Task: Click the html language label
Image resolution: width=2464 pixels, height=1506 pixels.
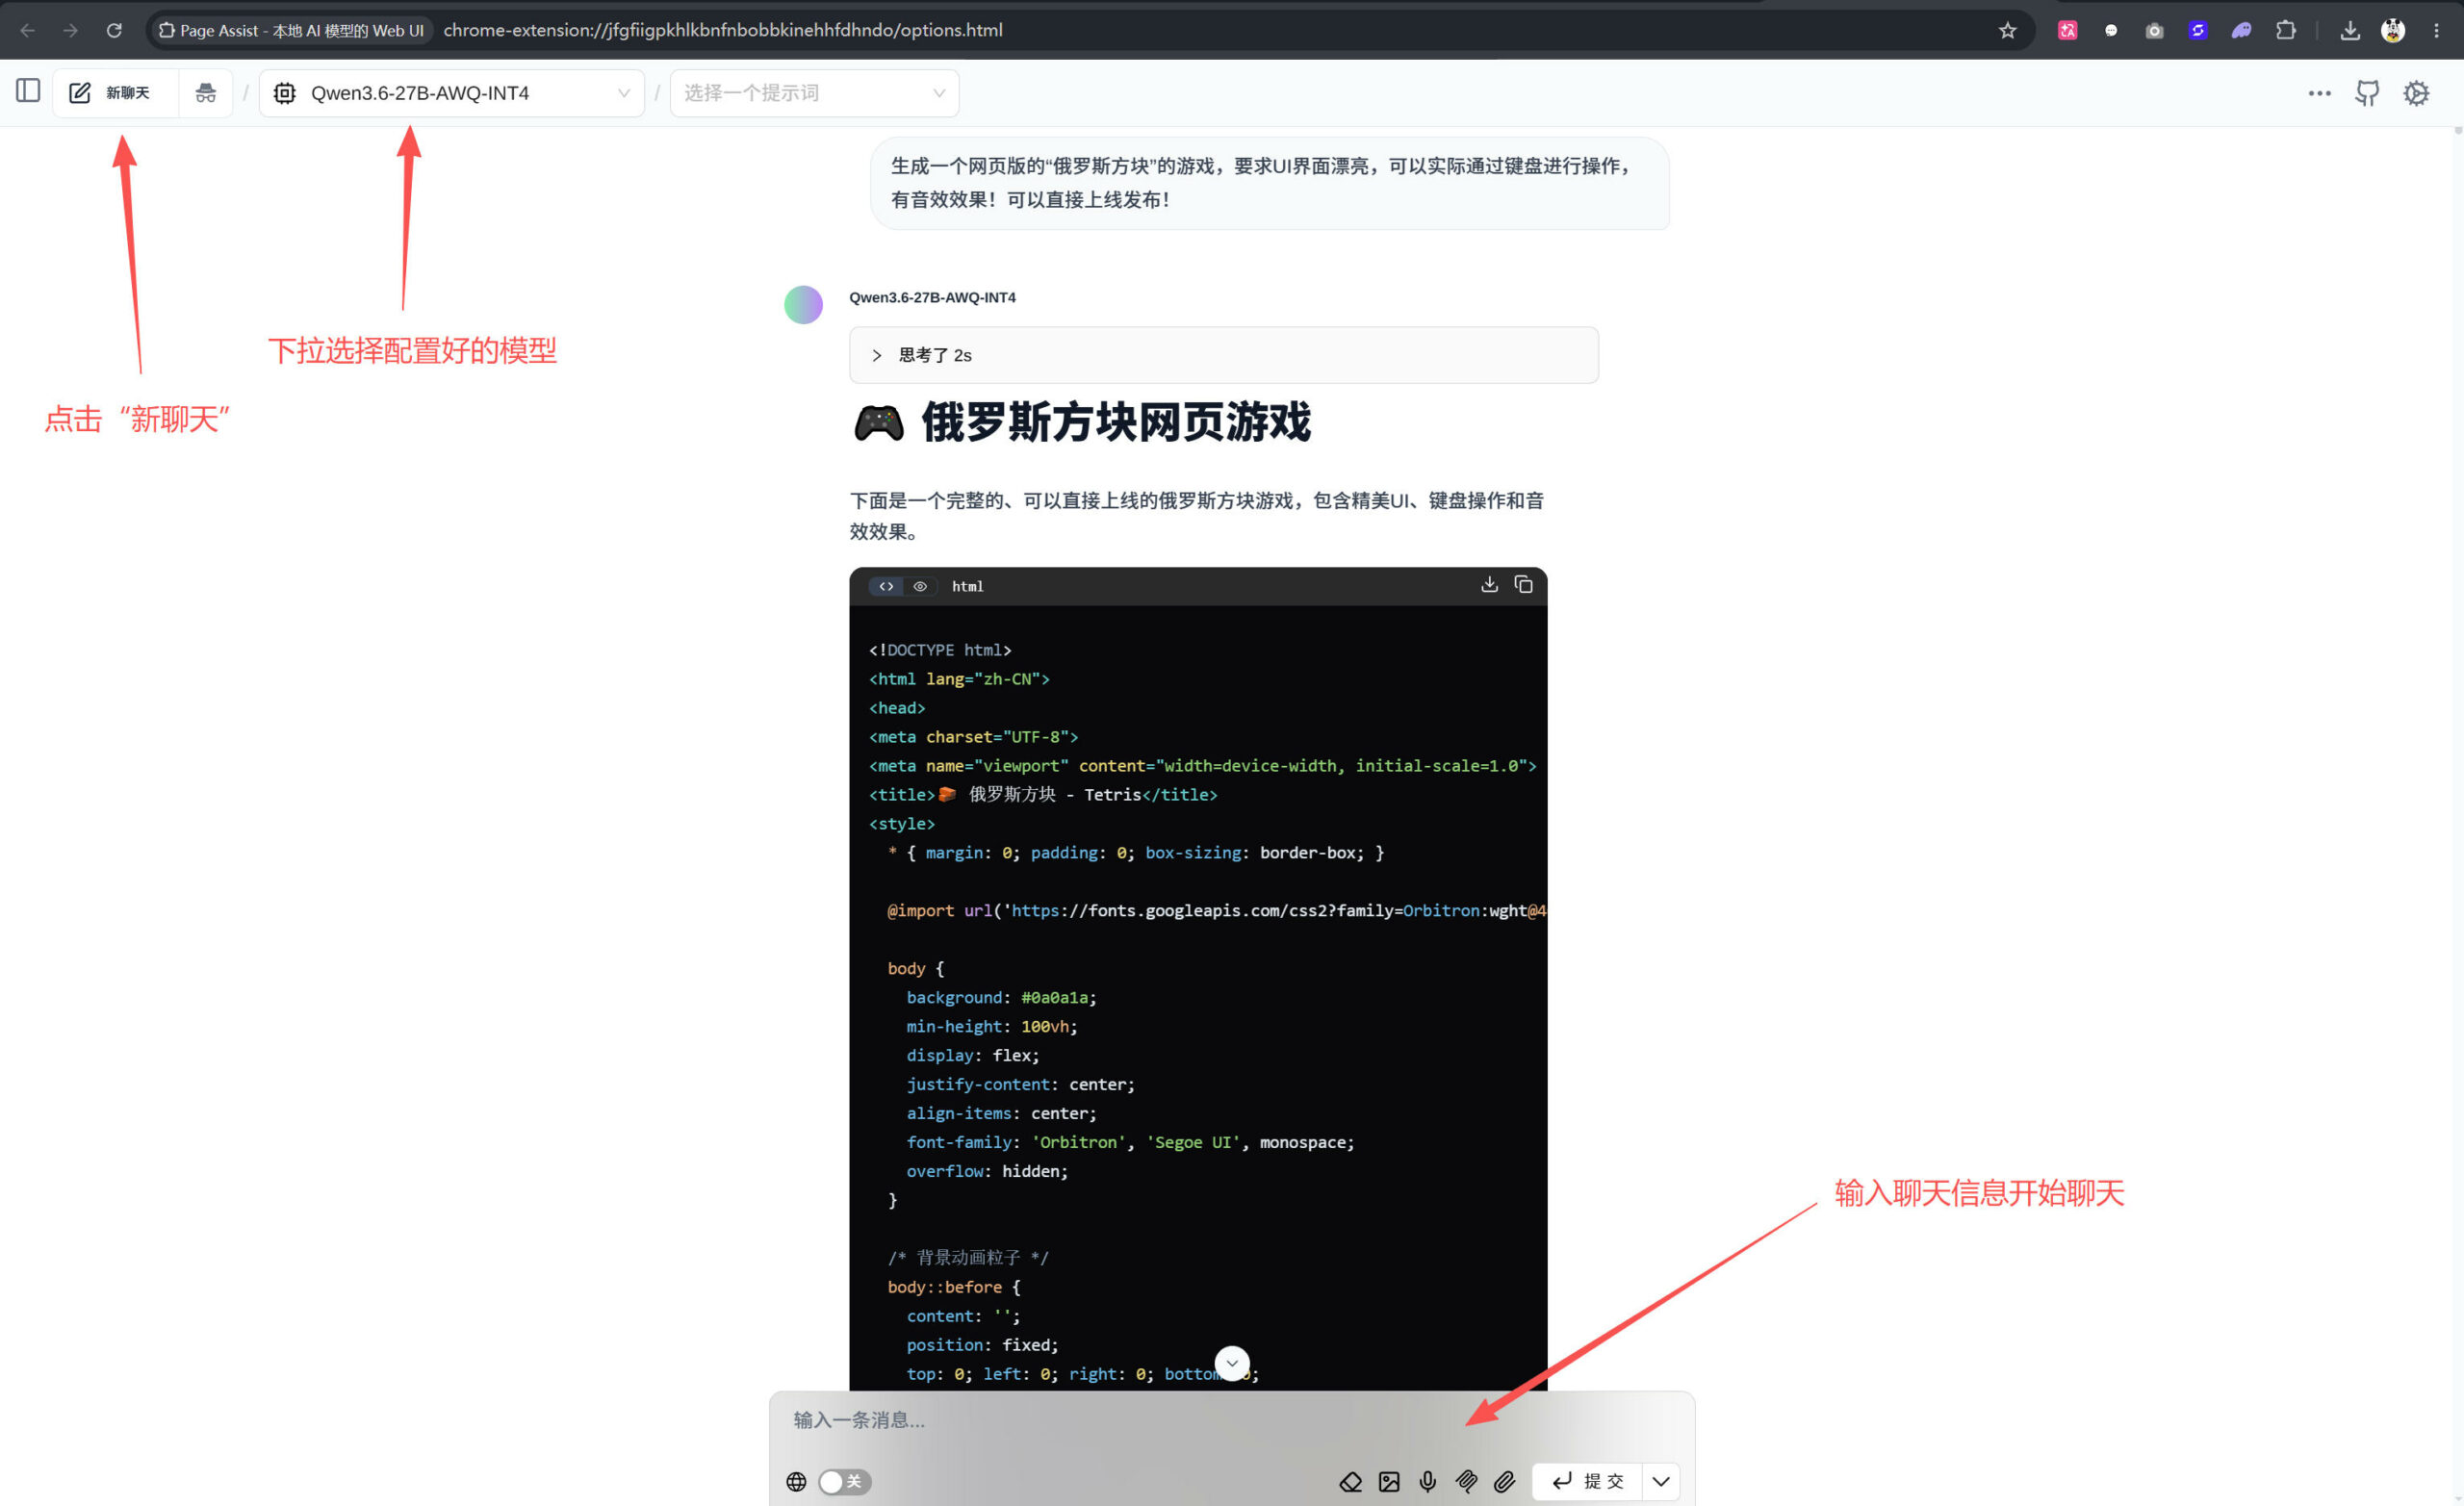Action: coord(967,586)
